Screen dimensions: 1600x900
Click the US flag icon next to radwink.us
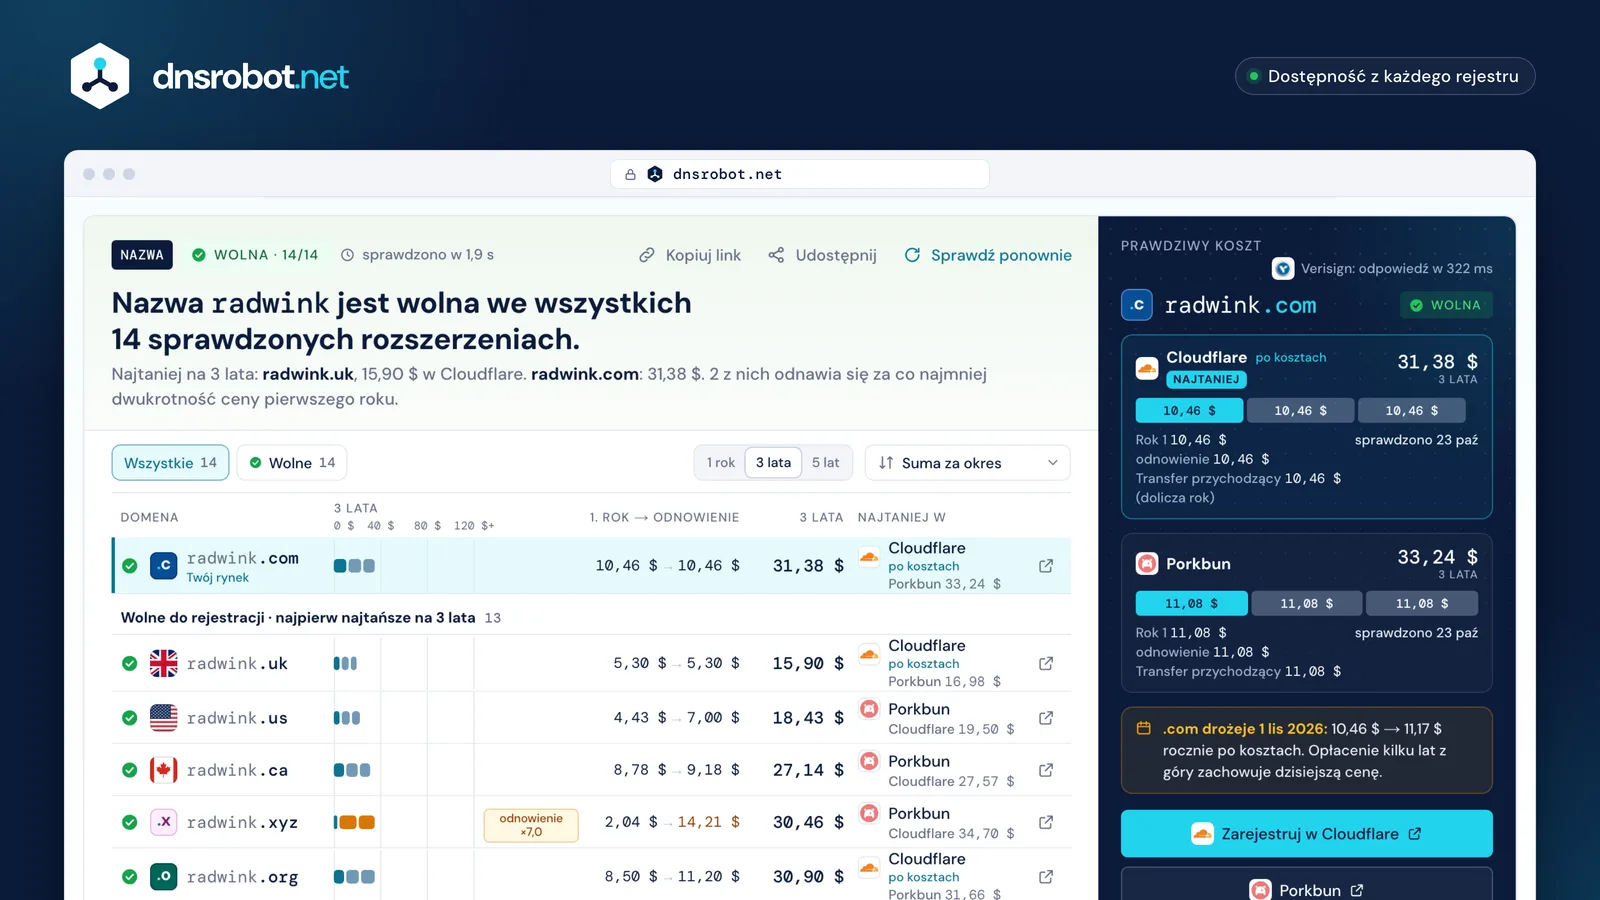(164, 718)
